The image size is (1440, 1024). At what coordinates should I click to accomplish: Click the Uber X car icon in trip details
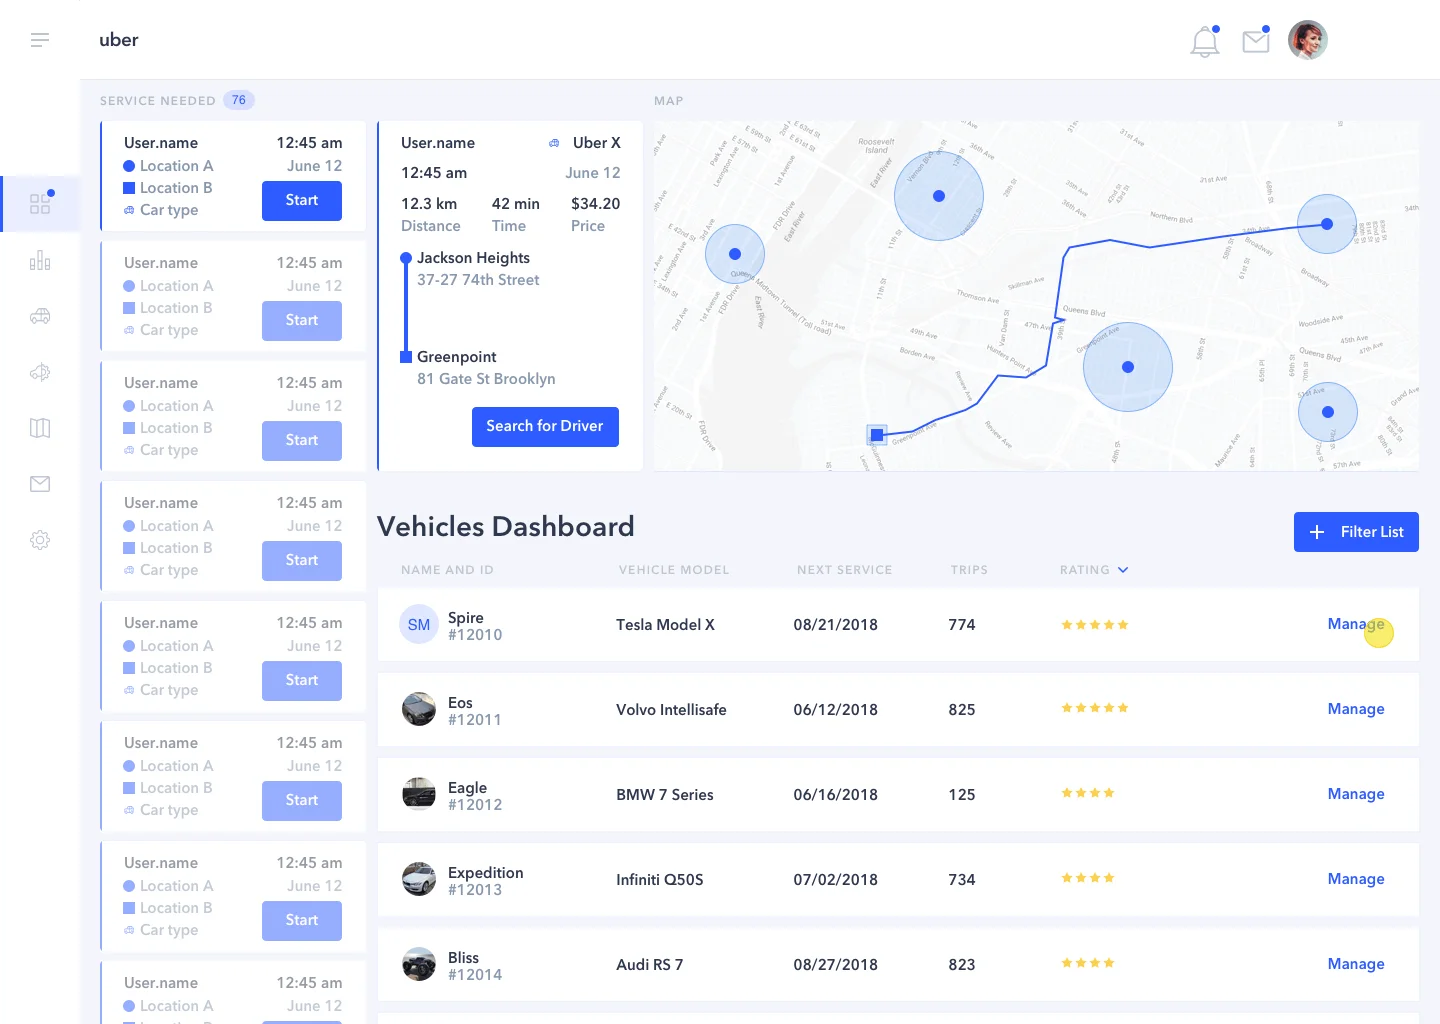[554, 143]
